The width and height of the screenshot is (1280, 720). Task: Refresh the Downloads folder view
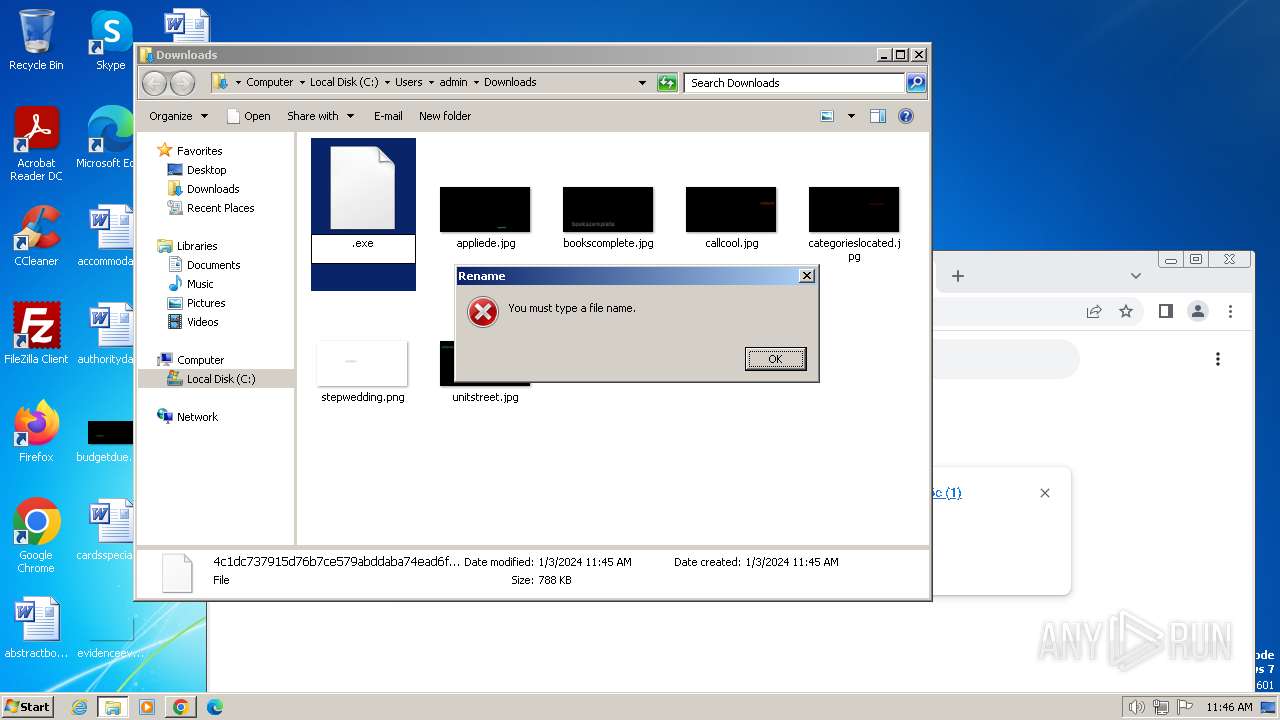pyautogui.click(x=667, y=83)
